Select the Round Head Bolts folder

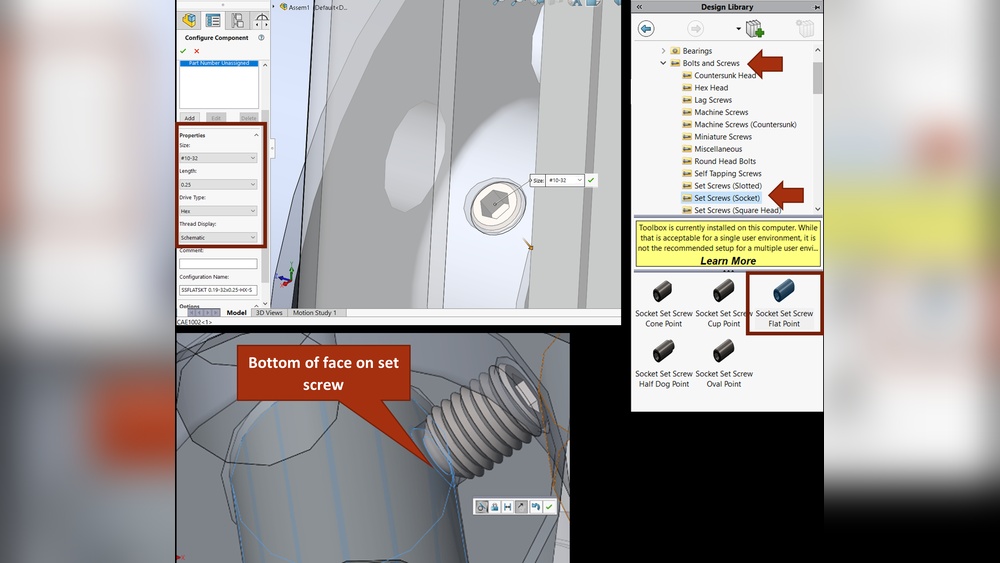[719, 161]
